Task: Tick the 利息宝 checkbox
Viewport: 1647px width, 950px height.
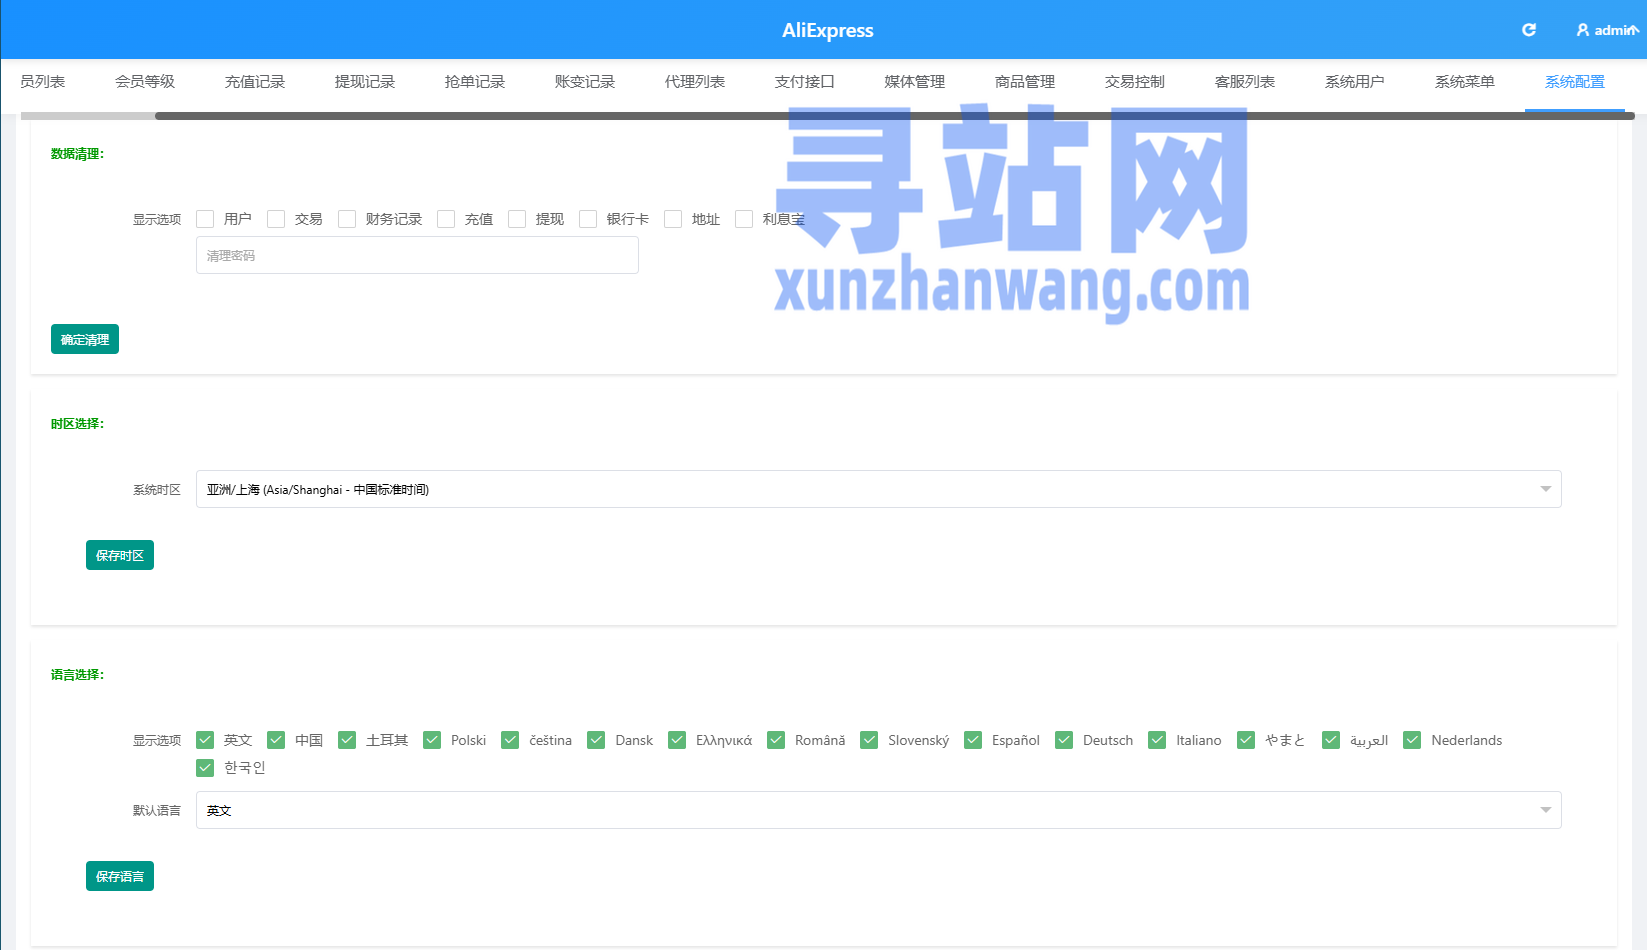Action: click(744, 219)
